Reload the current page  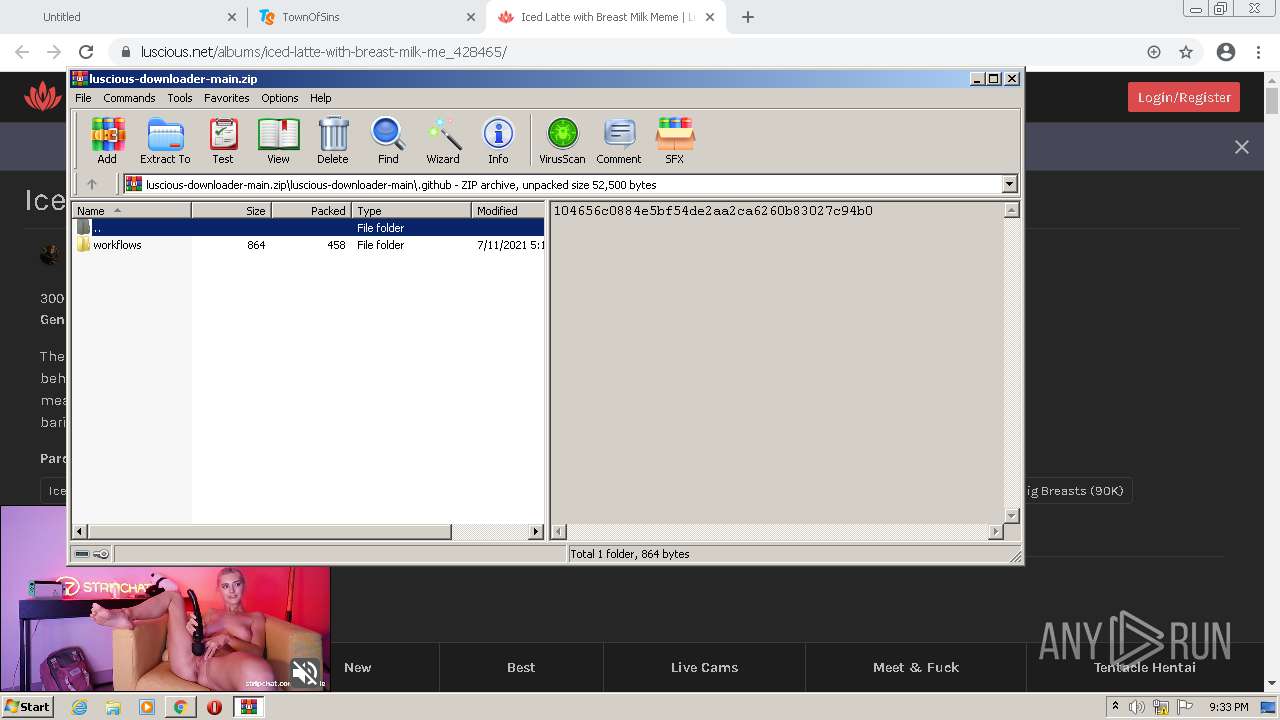point(86,52)
